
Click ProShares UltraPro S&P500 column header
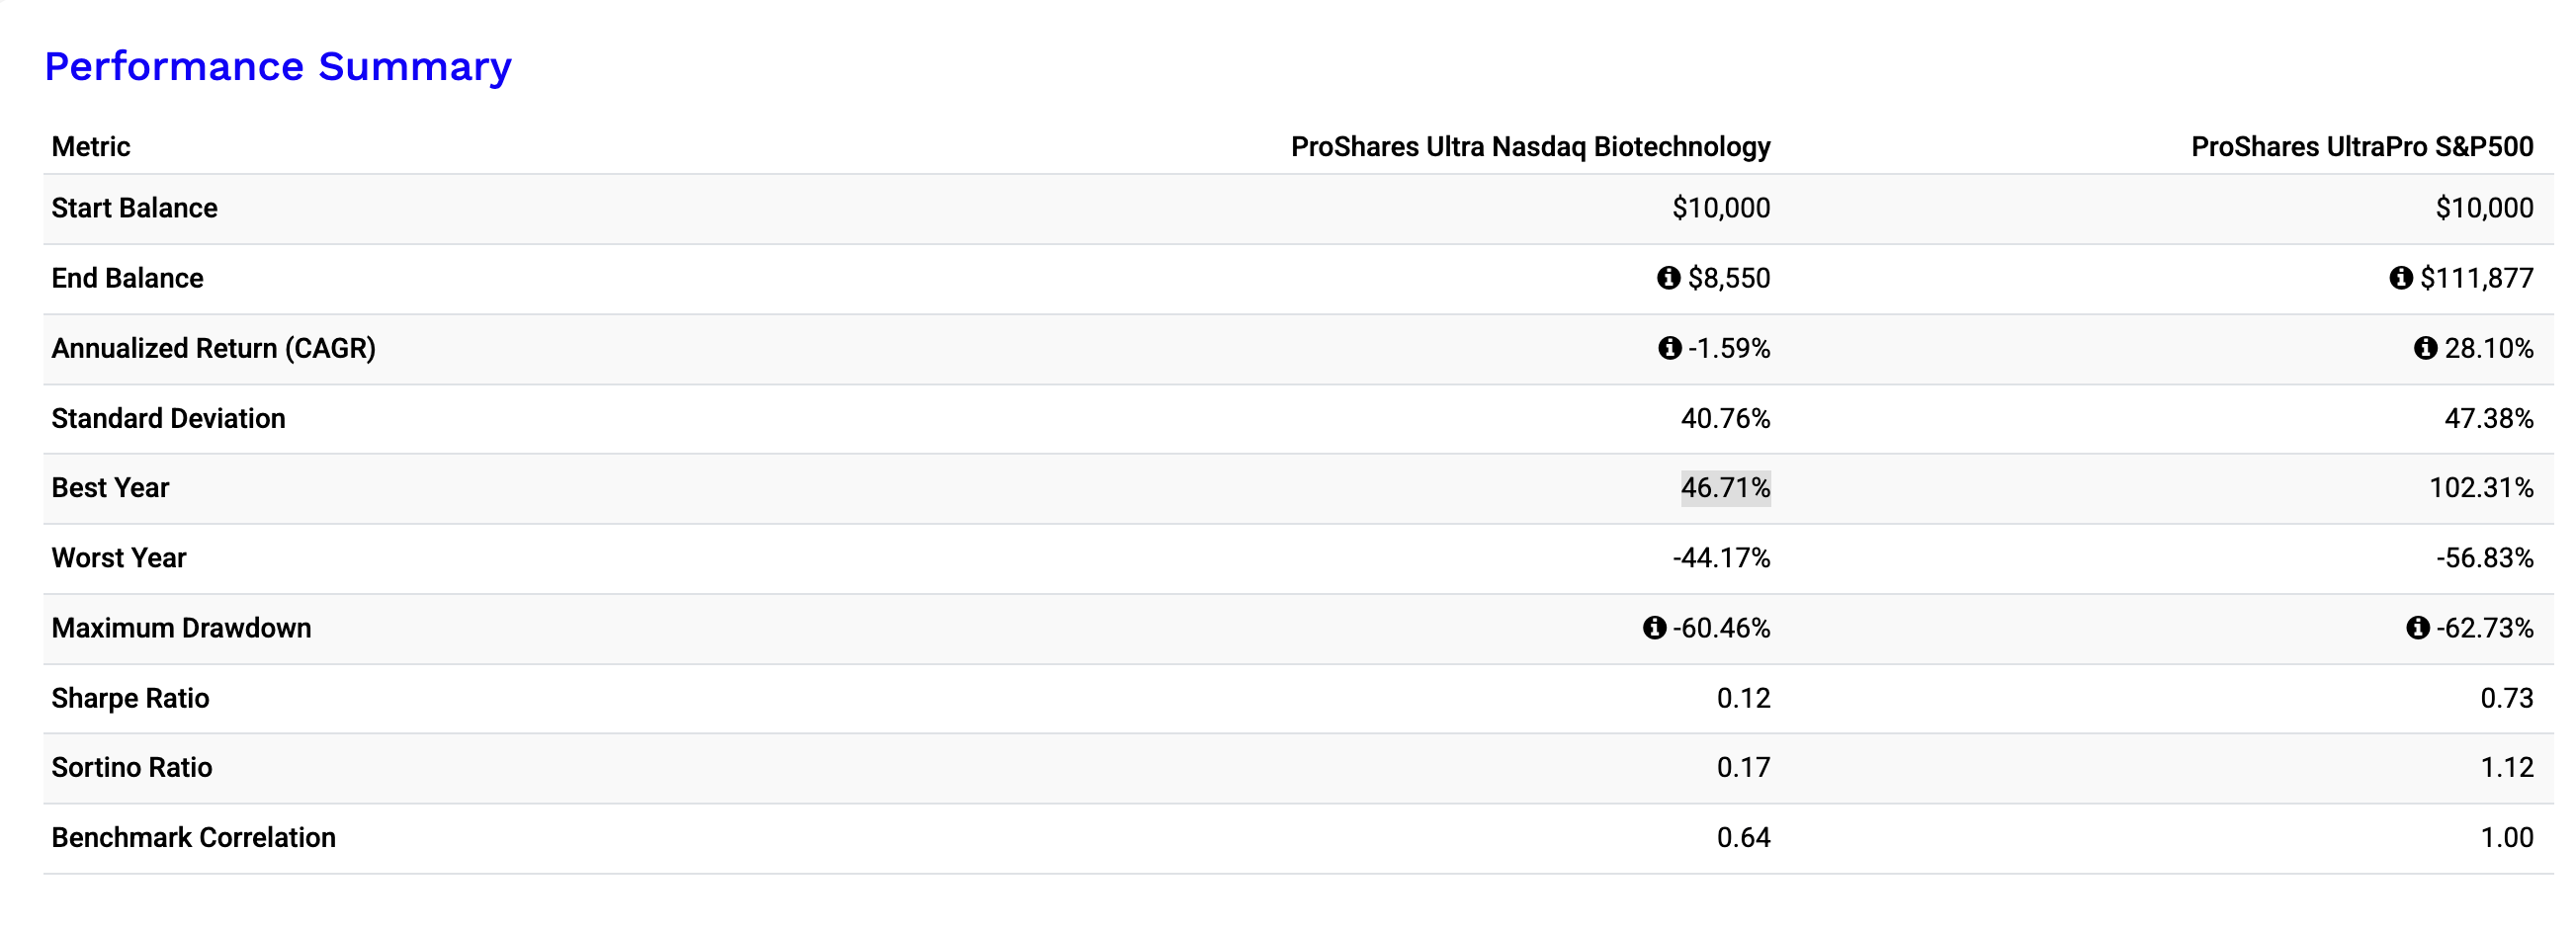(x=2362, y=147)
